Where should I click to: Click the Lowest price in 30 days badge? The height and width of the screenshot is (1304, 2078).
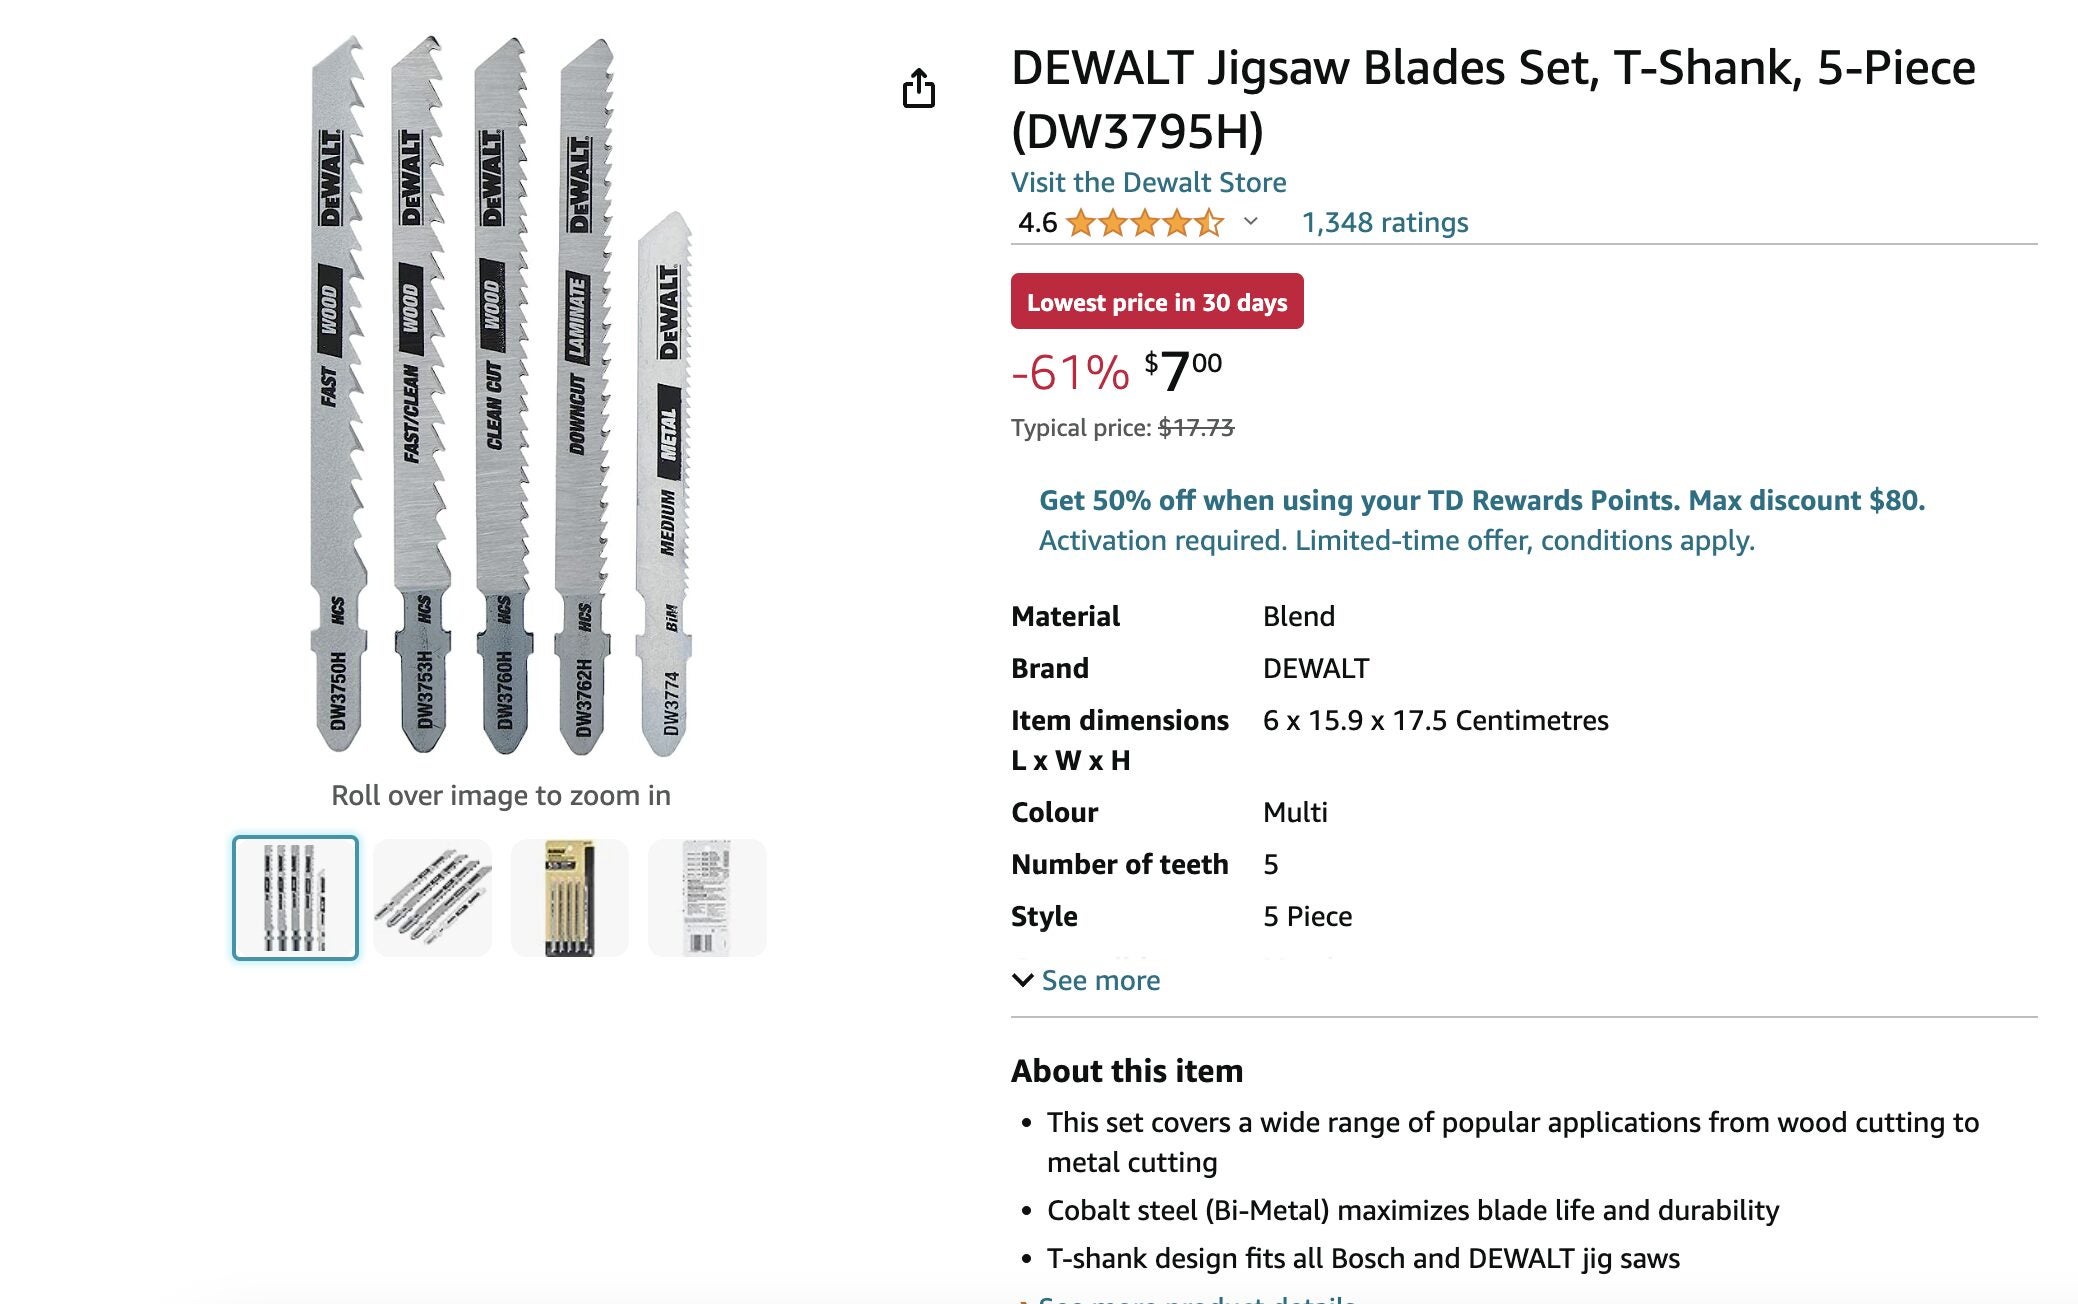(x=1157, y=302)
